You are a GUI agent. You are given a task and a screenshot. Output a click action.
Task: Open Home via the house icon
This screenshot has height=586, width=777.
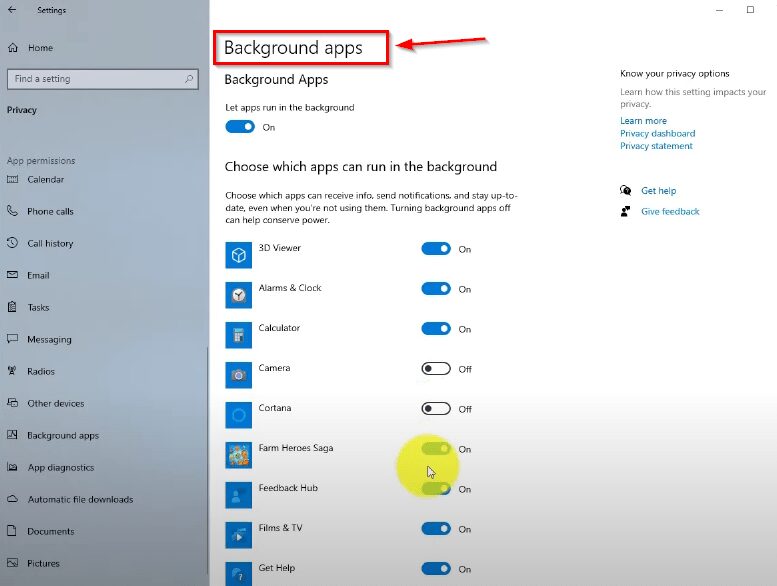pos(13,48)
